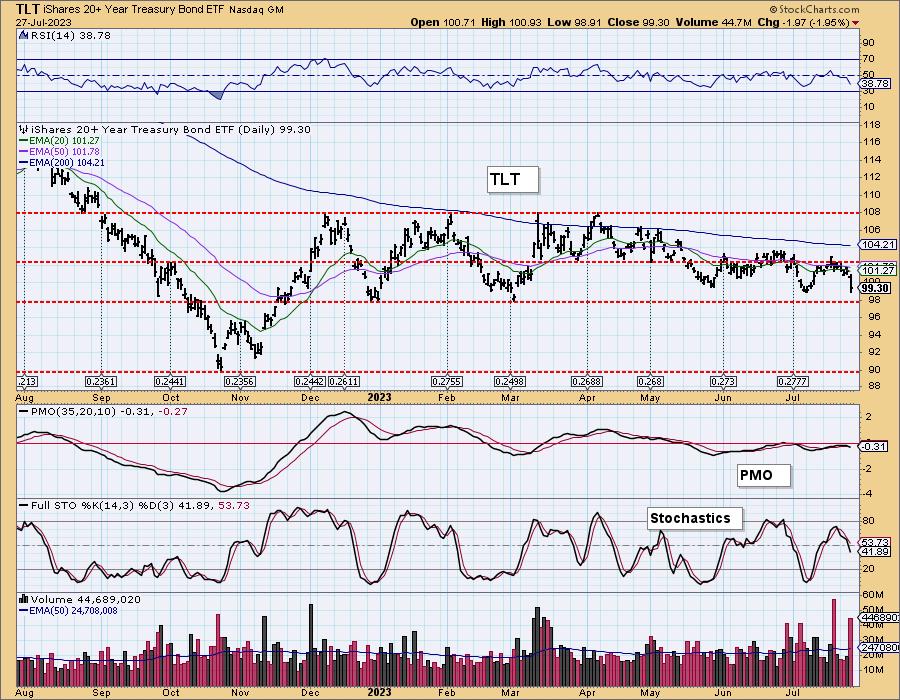Screen dimensions: 900x700
Task: Click the High 100.93 value
Action: click(510, 22)
